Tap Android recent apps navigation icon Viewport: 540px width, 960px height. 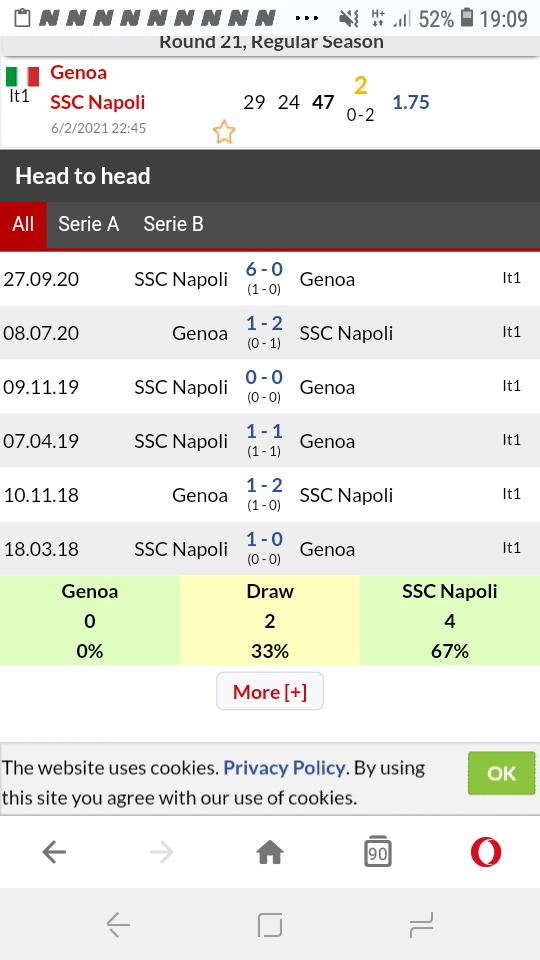421,924
